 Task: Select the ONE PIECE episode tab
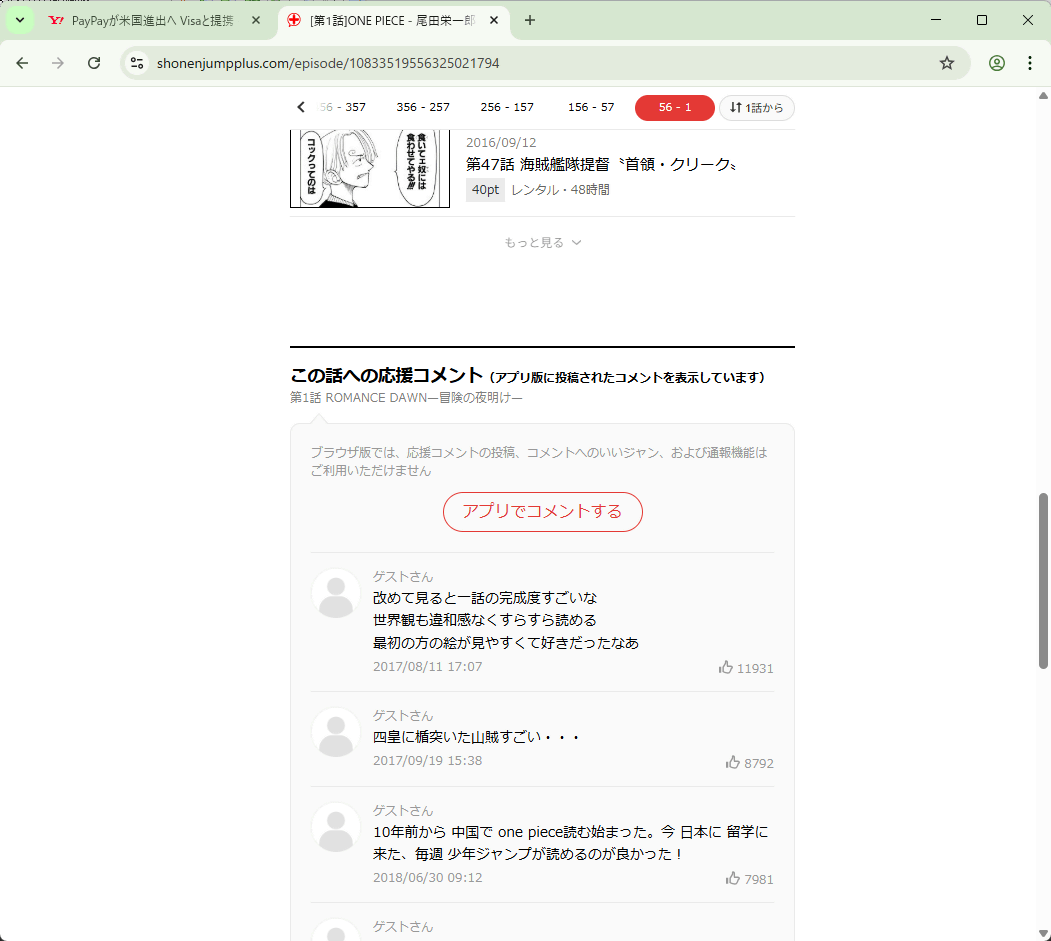[x=392, y=20]
